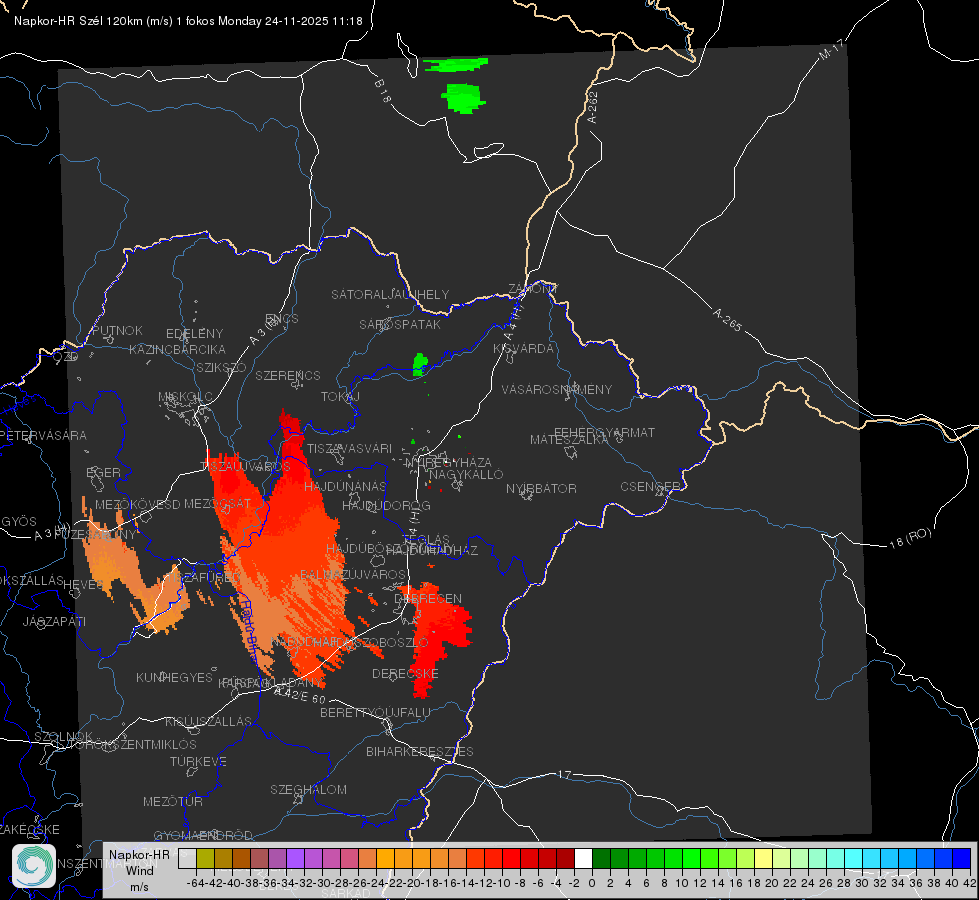979x900 pixels.
Task: Click the MEZŐTÚR city label
Action: pos(172,801)
